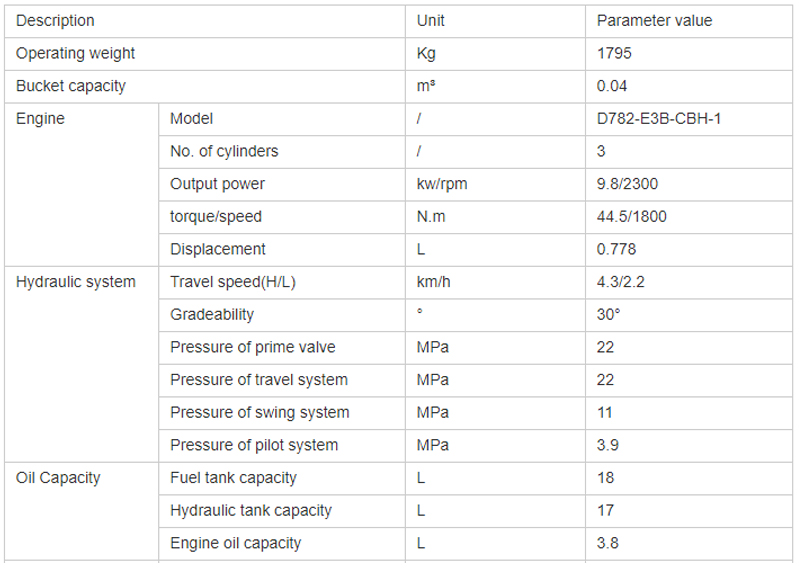Click the Pressure of swing system cell
This screenshot has height=571, width=800.
[282, 413]
